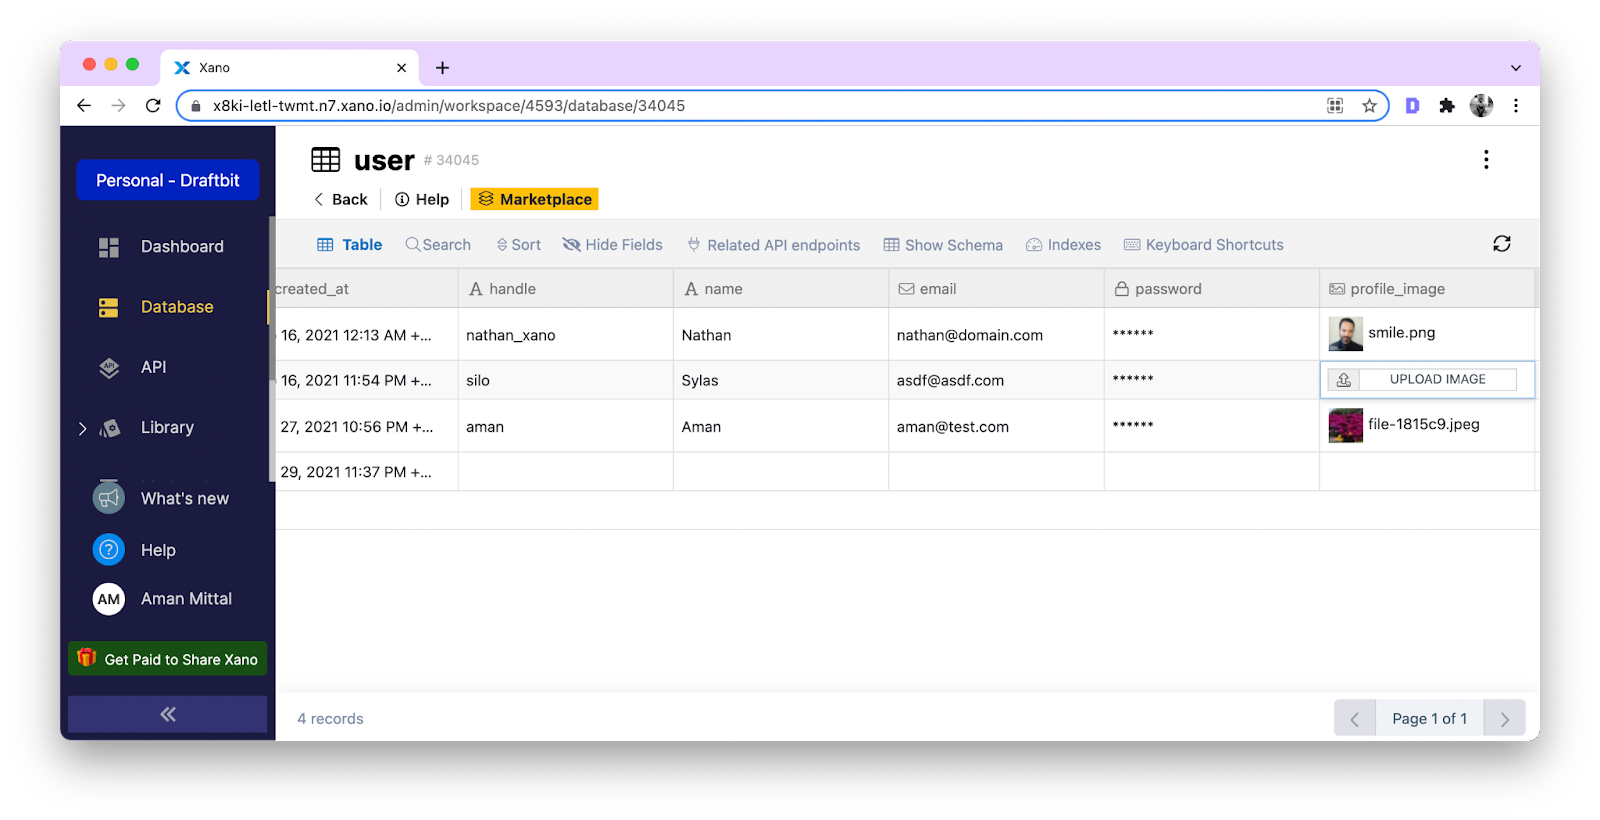This screenshot has height=820, width=1600.
Task: Toggle Hide Fields option
Action: click(612, 245)
